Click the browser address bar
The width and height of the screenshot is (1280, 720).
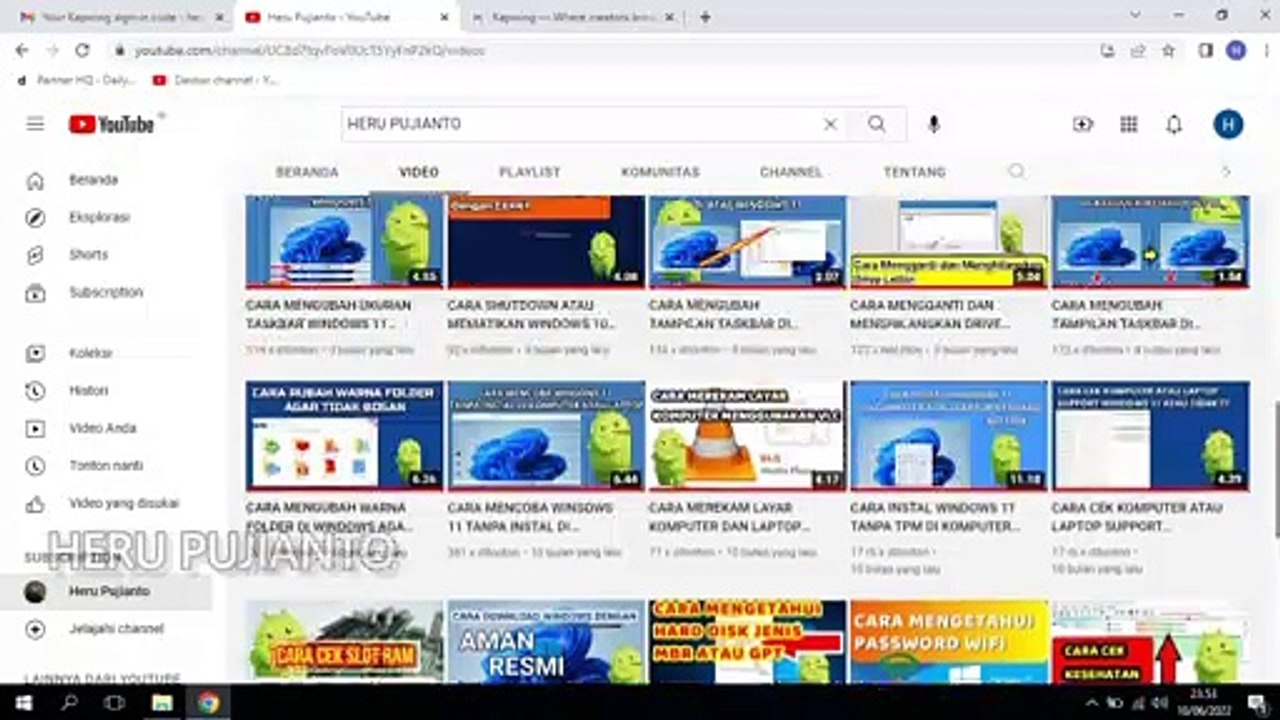tap(600, 50)
